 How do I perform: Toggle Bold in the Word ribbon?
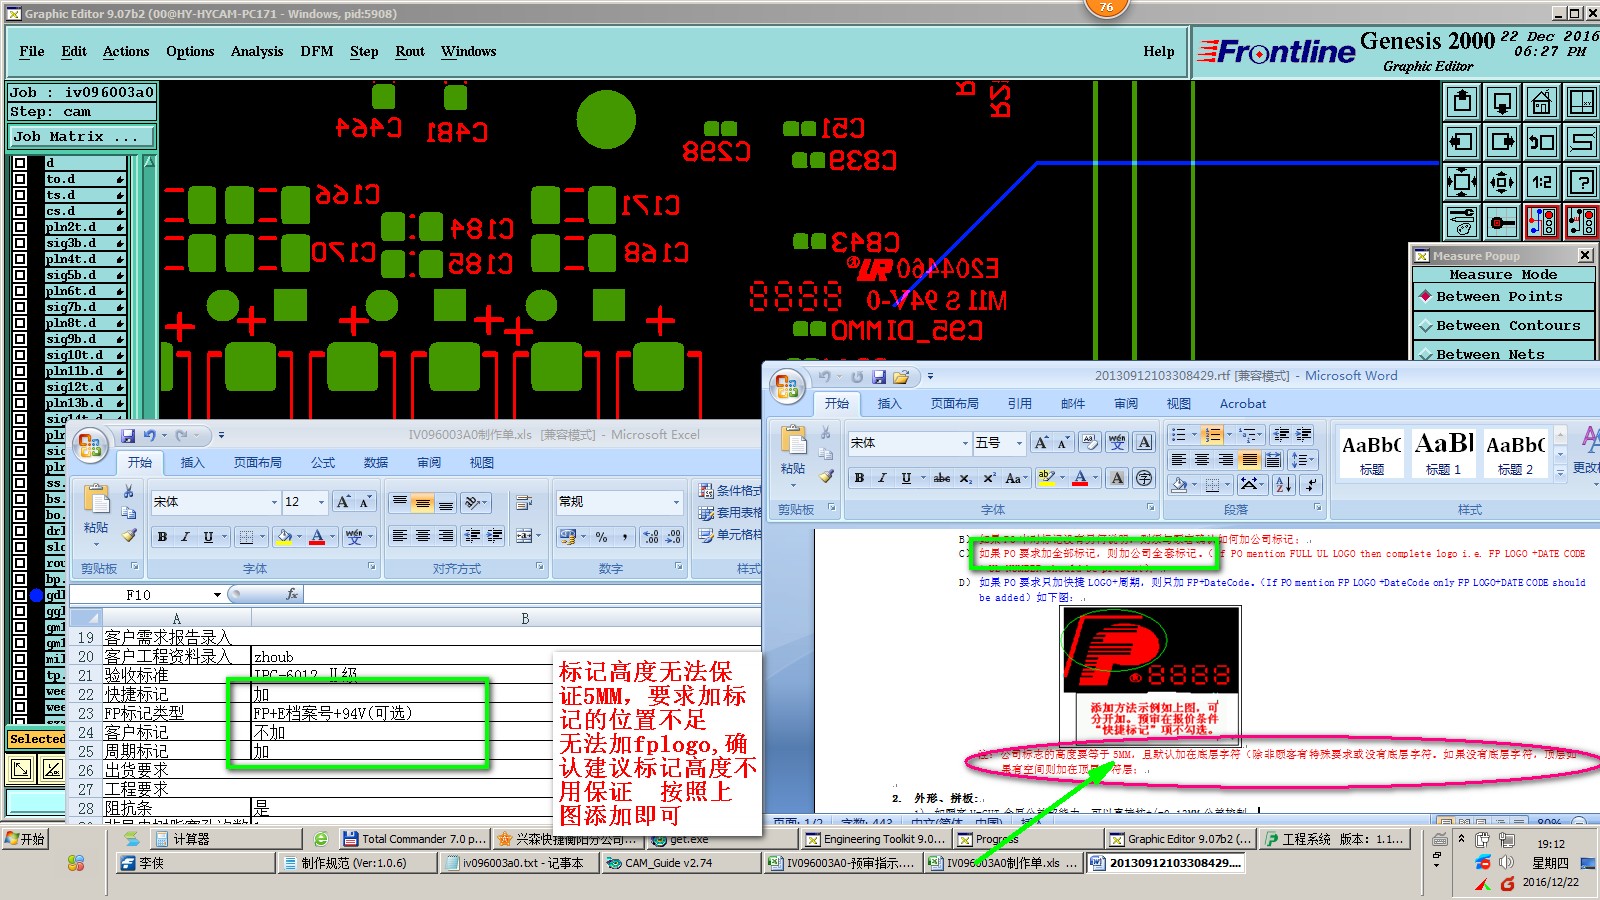(x=859, y=478)
